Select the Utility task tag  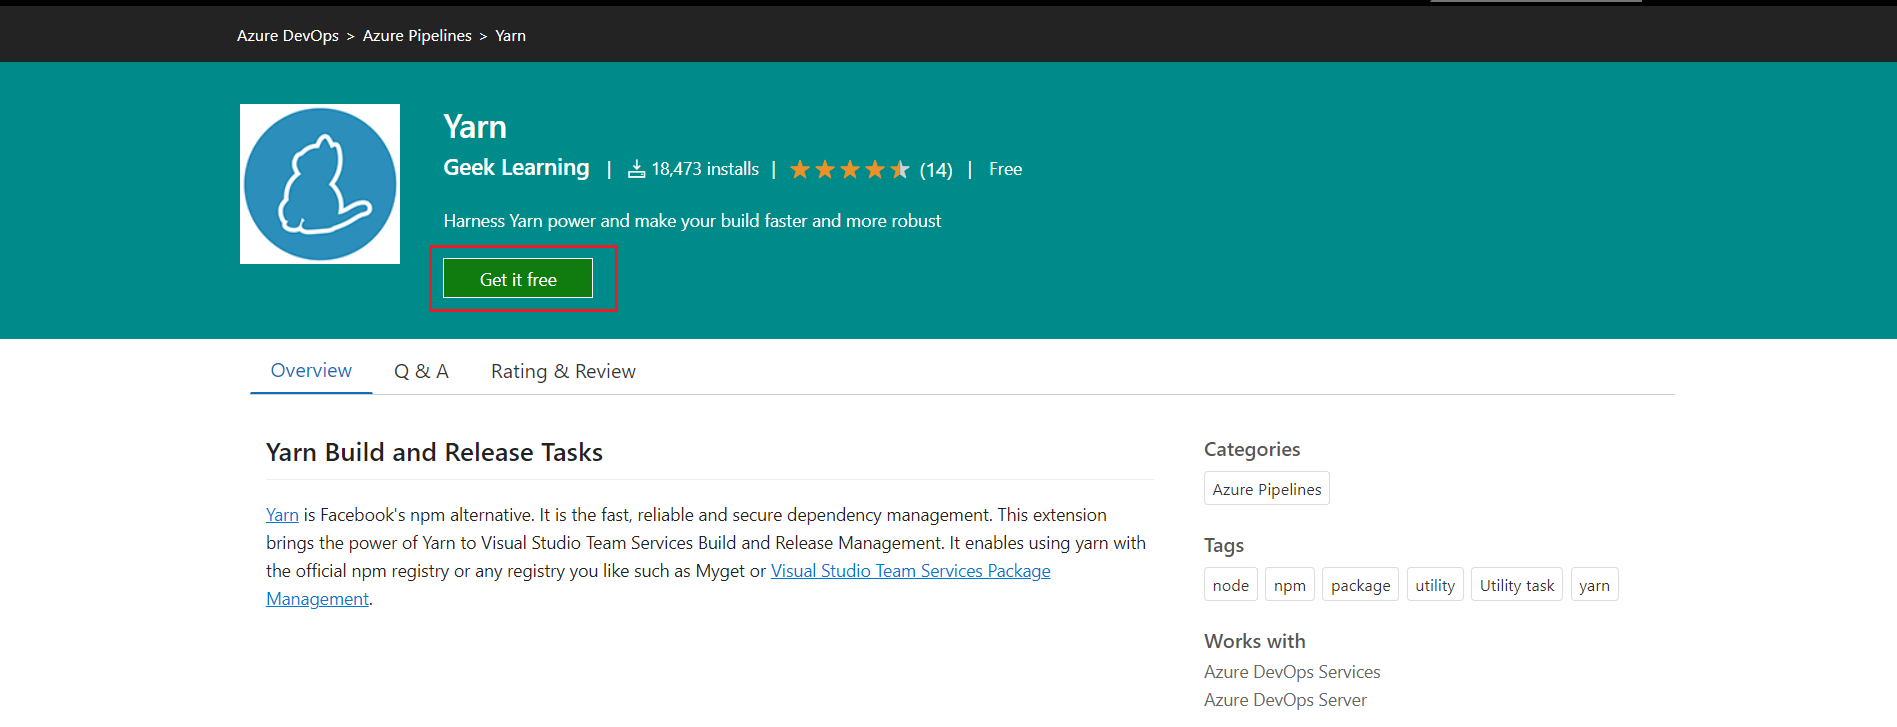1516,585
